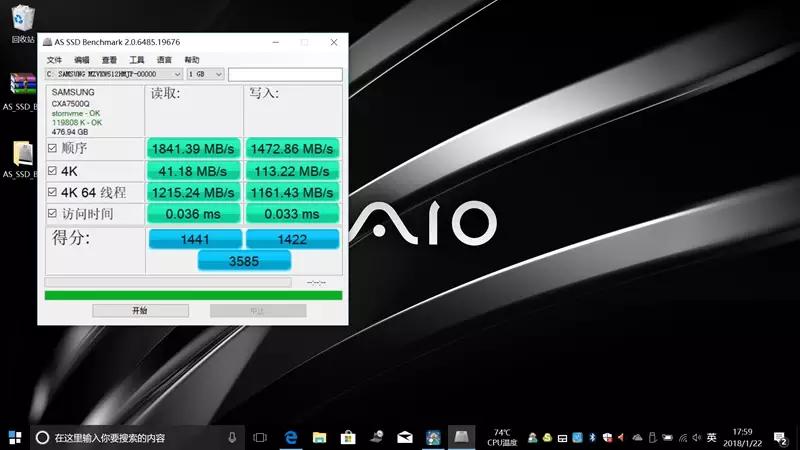
Task: Click the USB safely remove tray icon
Action: coord(653,437)
